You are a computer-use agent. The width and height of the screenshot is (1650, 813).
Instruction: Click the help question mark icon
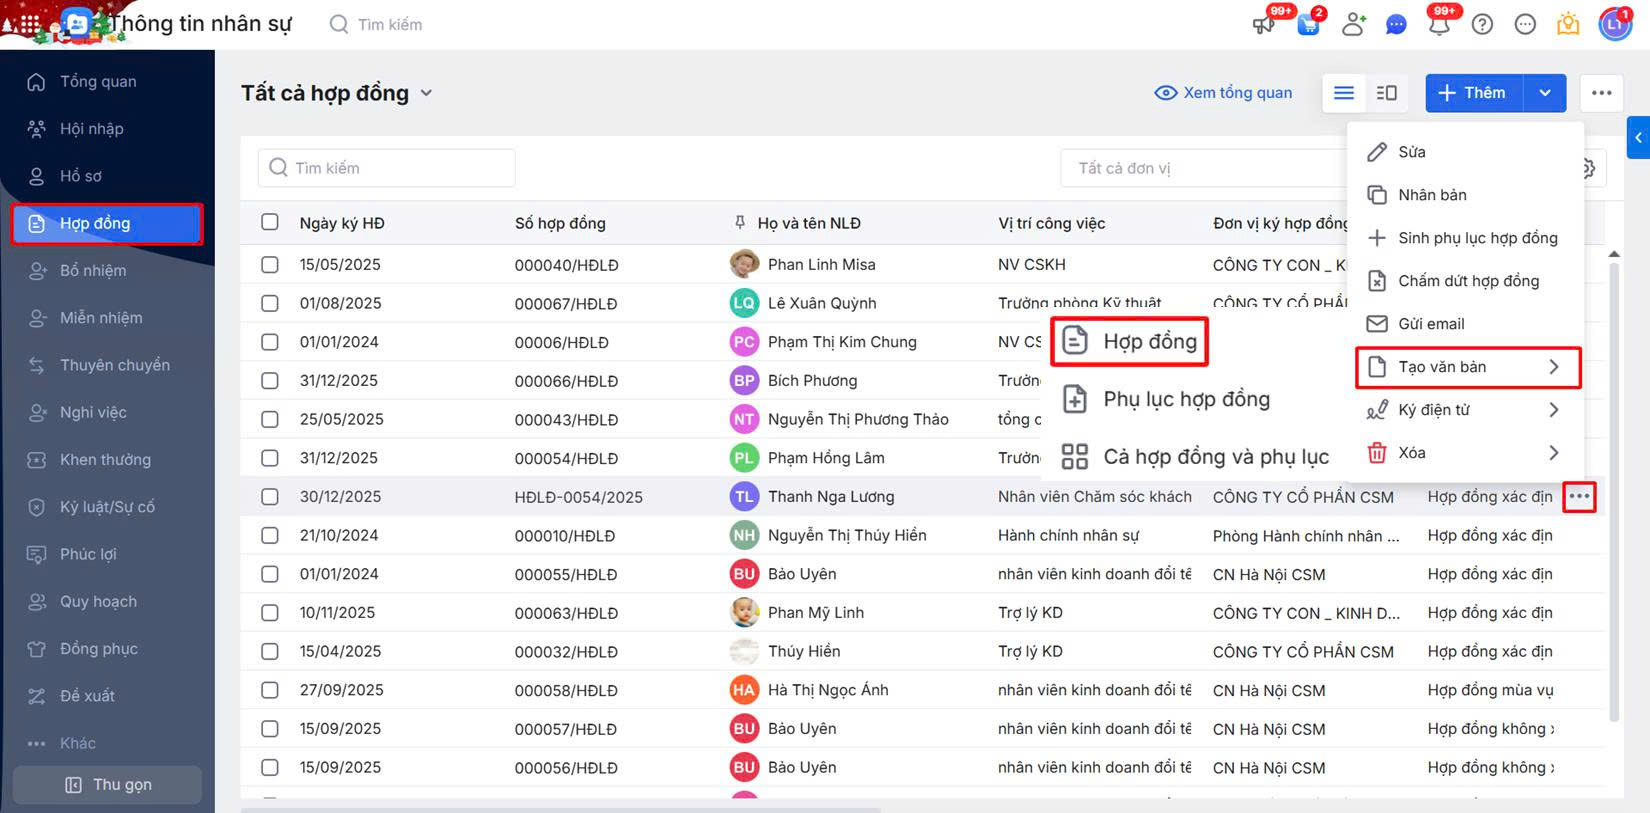click(x=1482, y=25)
